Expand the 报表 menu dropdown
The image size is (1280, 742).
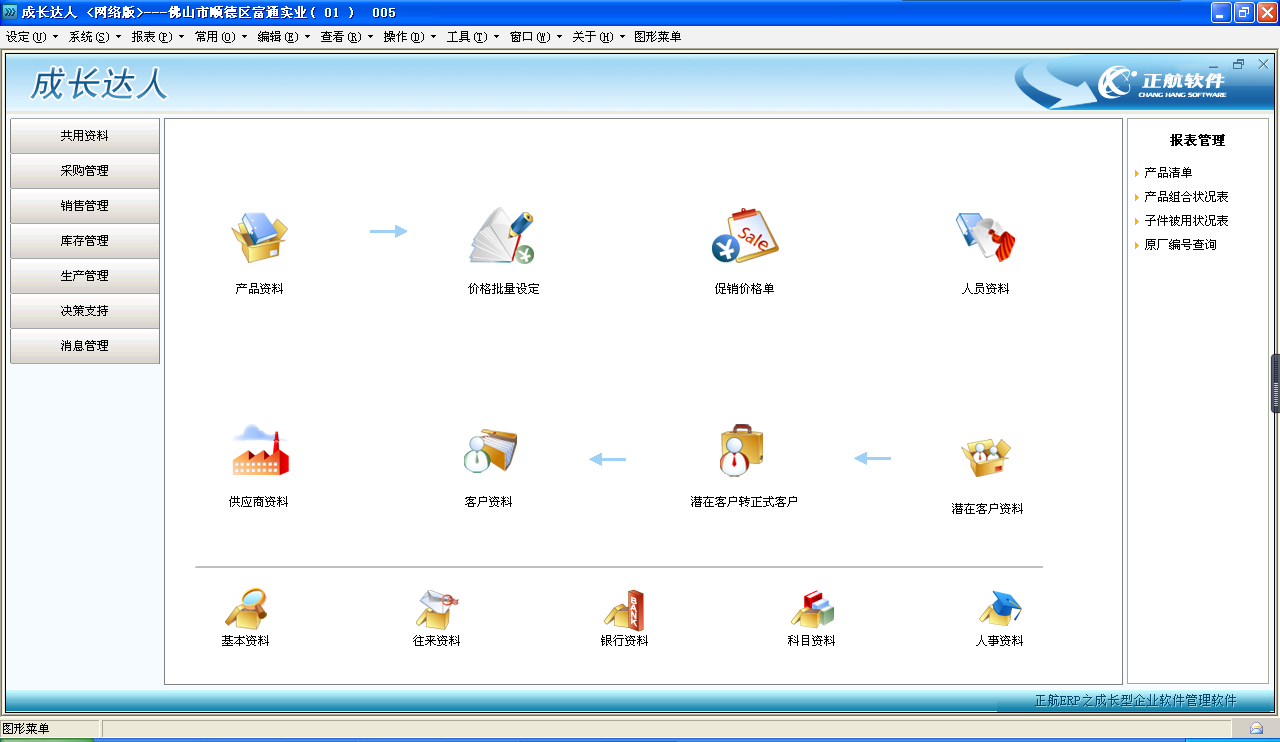(x=157, y=37)
